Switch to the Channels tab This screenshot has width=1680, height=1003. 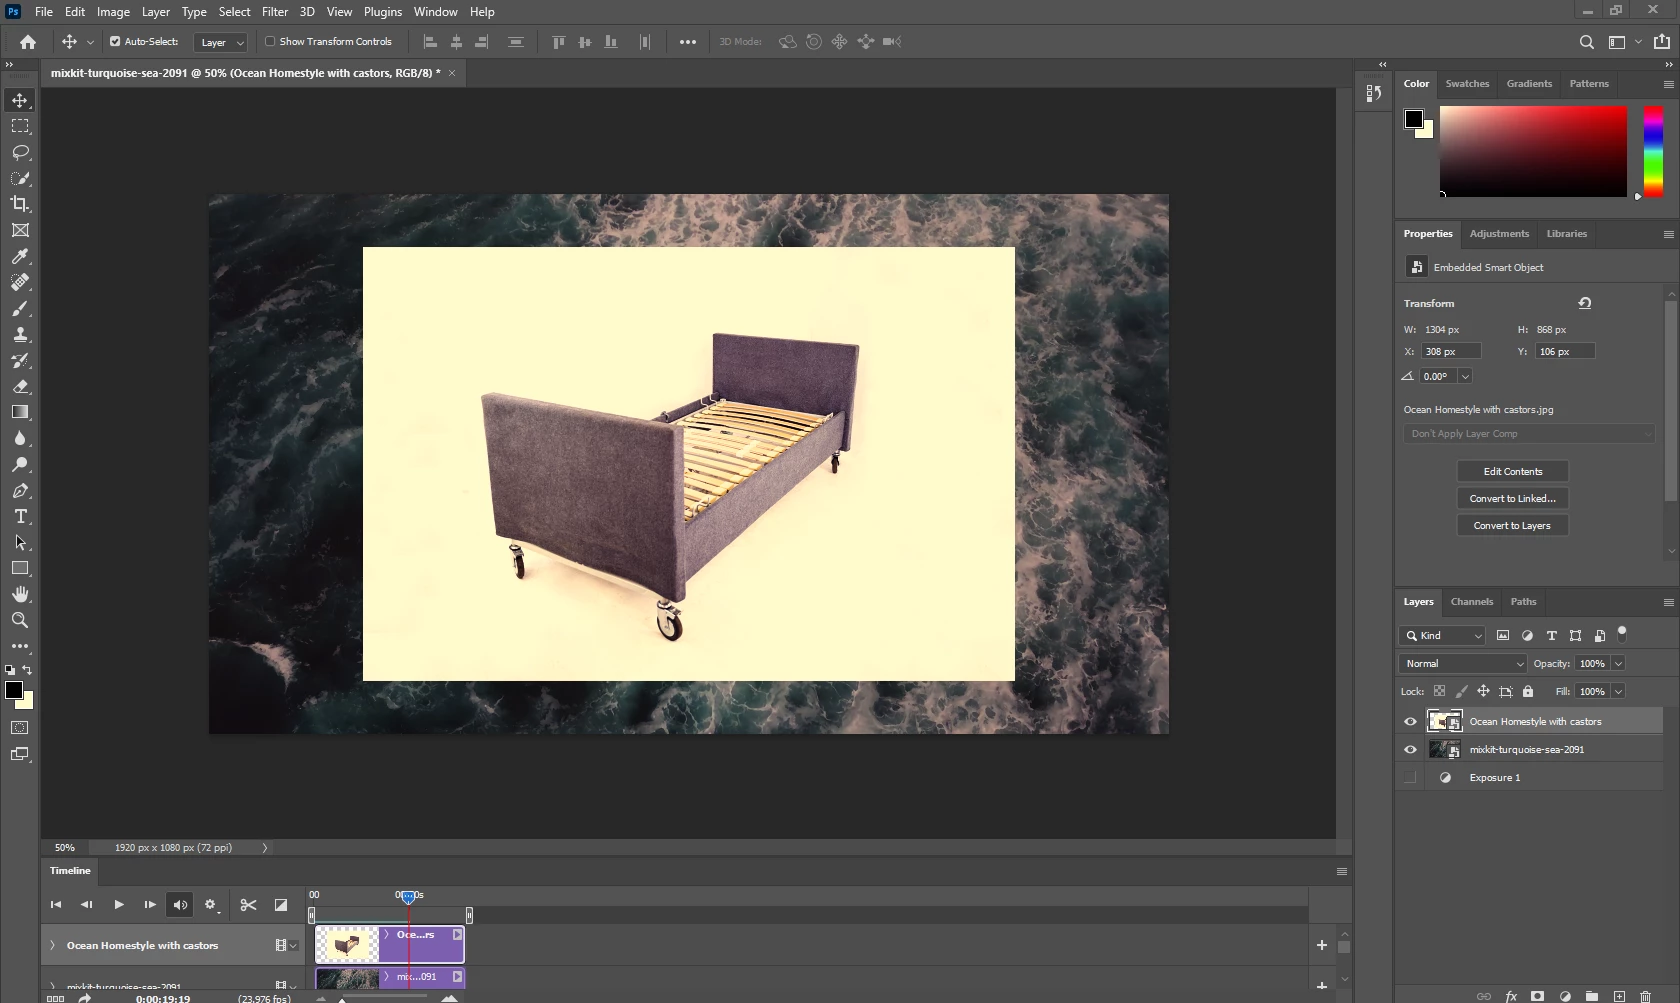coord(1472,602)
